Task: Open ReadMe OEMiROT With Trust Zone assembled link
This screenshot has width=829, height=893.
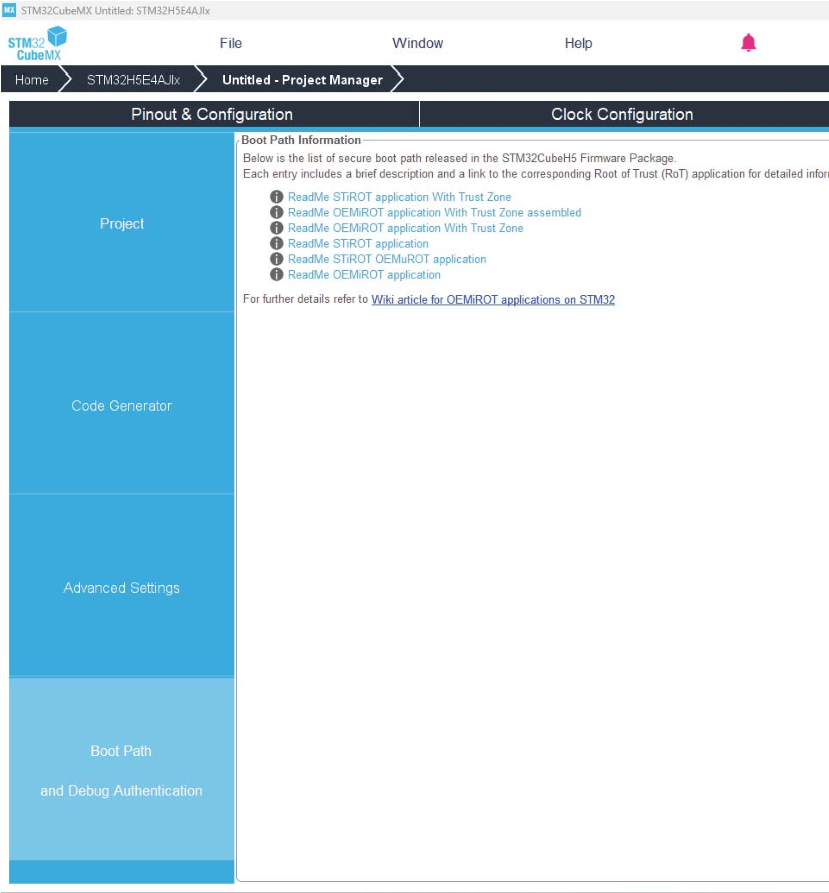Action: click(x=434, y=212)
